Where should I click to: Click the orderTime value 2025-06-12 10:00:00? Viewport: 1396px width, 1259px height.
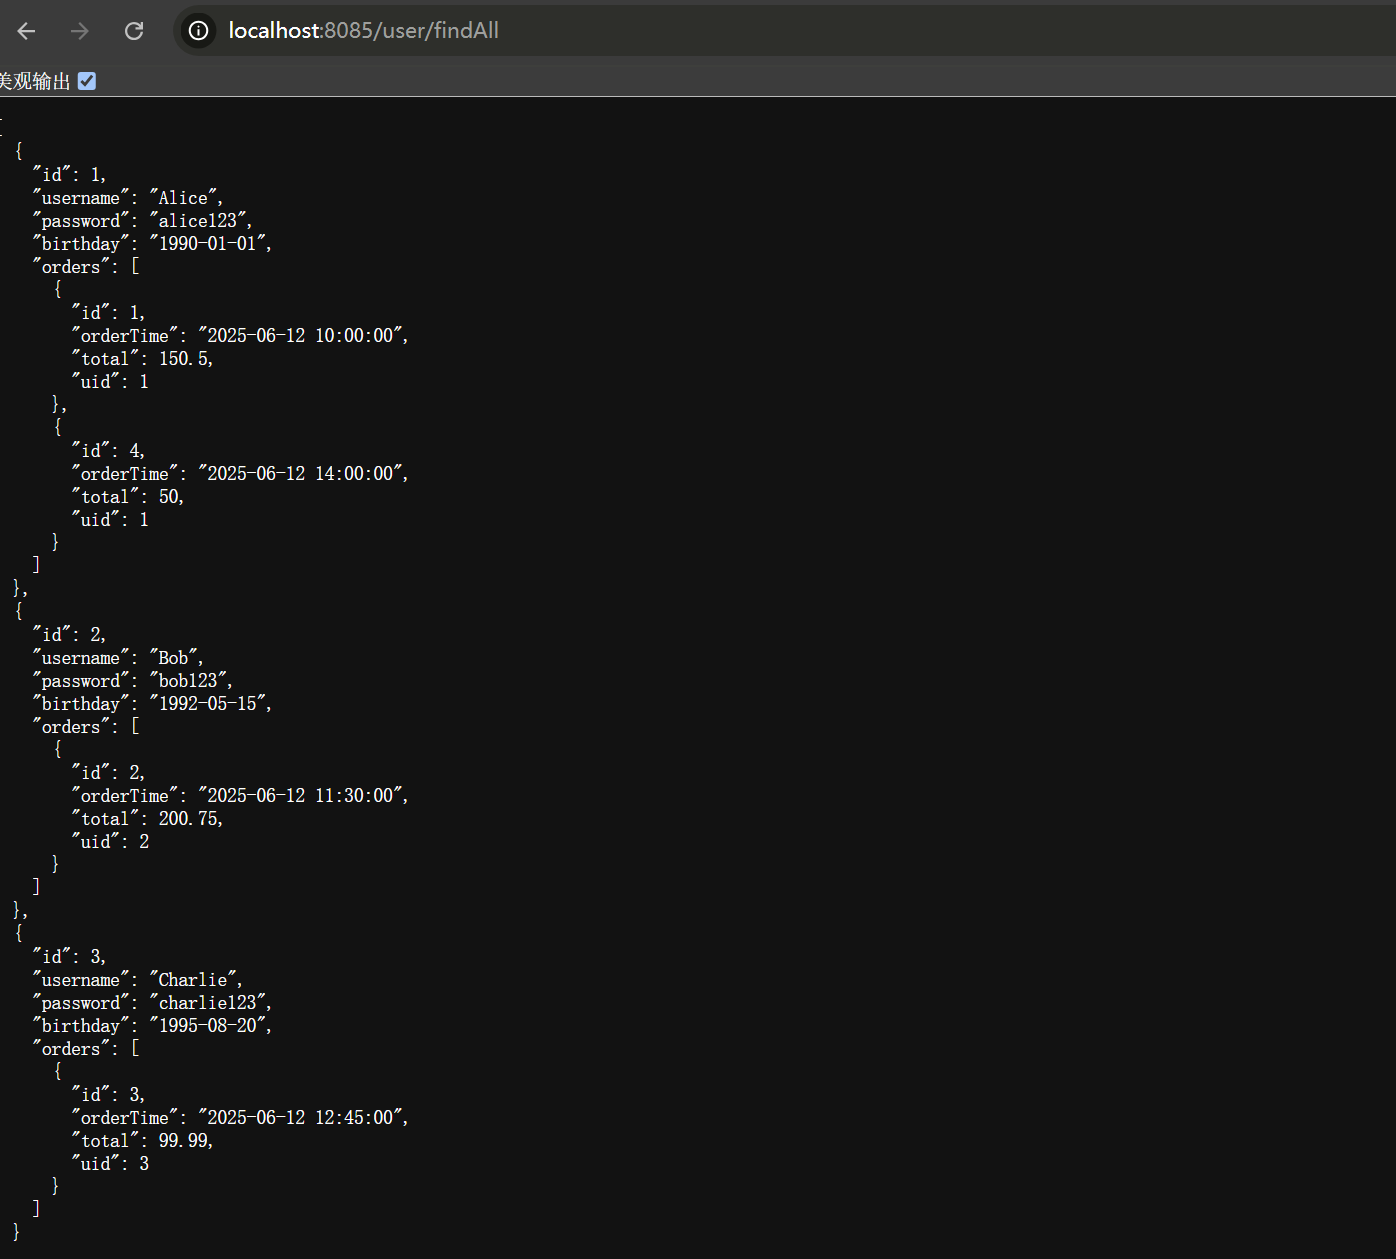pyautogui.click(x=301, y=336)
